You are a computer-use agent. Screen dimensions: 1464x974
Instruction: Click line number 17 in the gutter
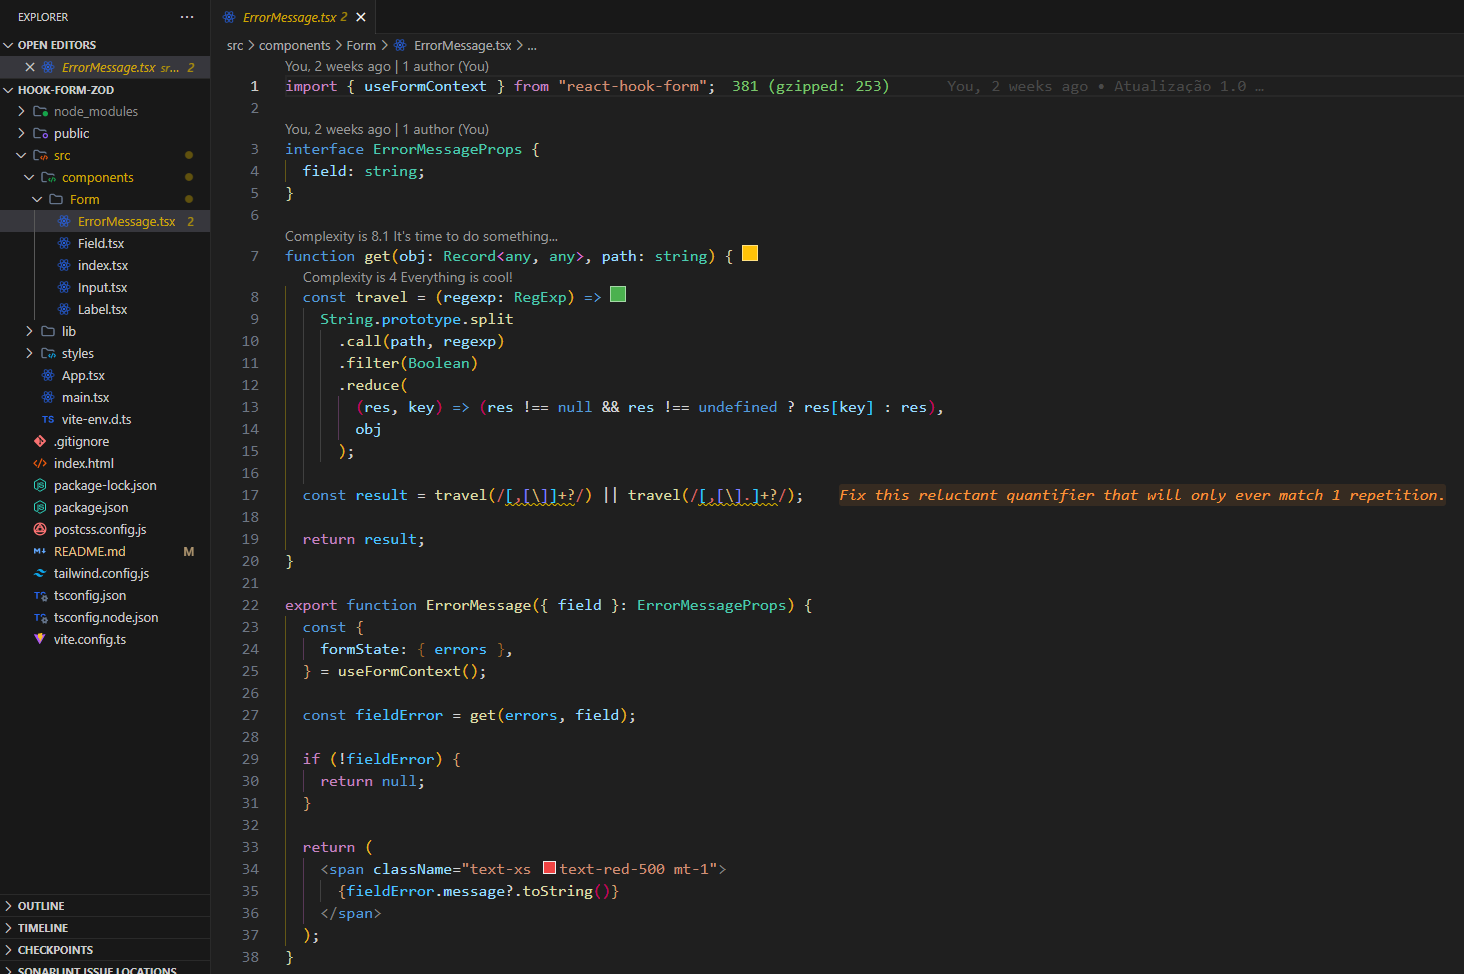(x=250, y=495)
